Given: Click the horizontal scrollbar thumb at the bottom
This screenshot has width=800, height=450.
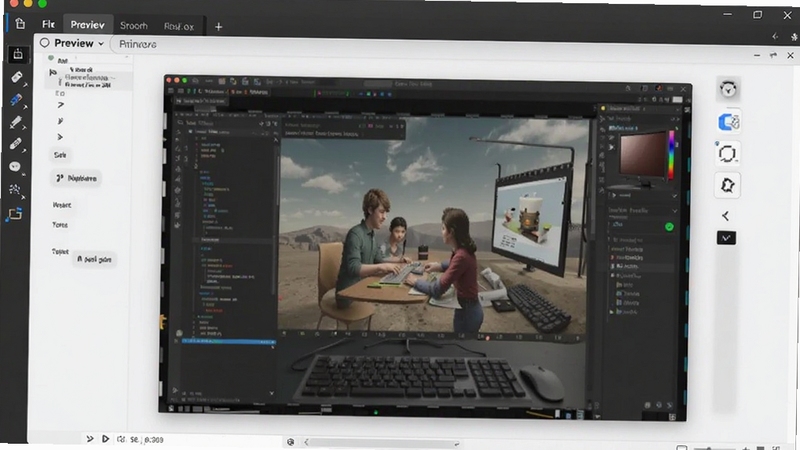Looking at the screenshot, I should point(383,443).
